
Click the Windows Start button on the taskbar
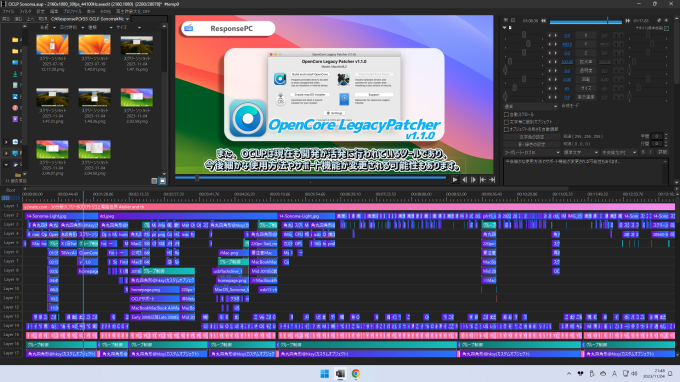(x=324, y=374)
